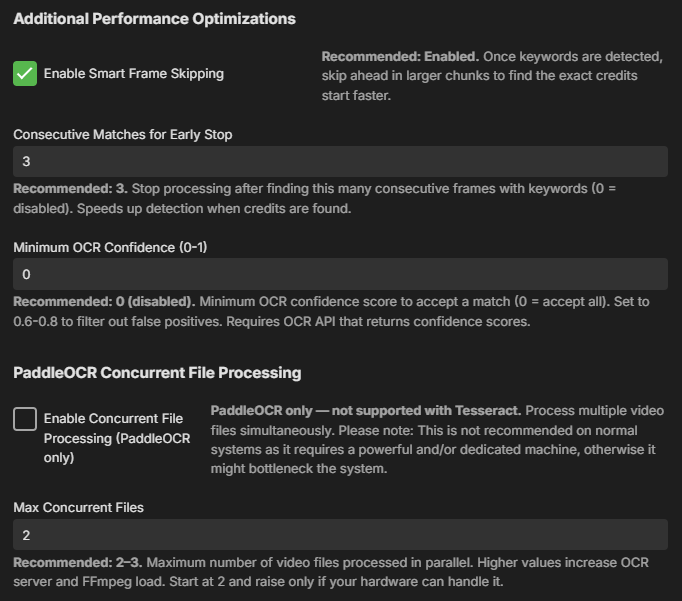
Task: Tick the Enable Concurrent File Processing checkbox
Action: point(25,419)
